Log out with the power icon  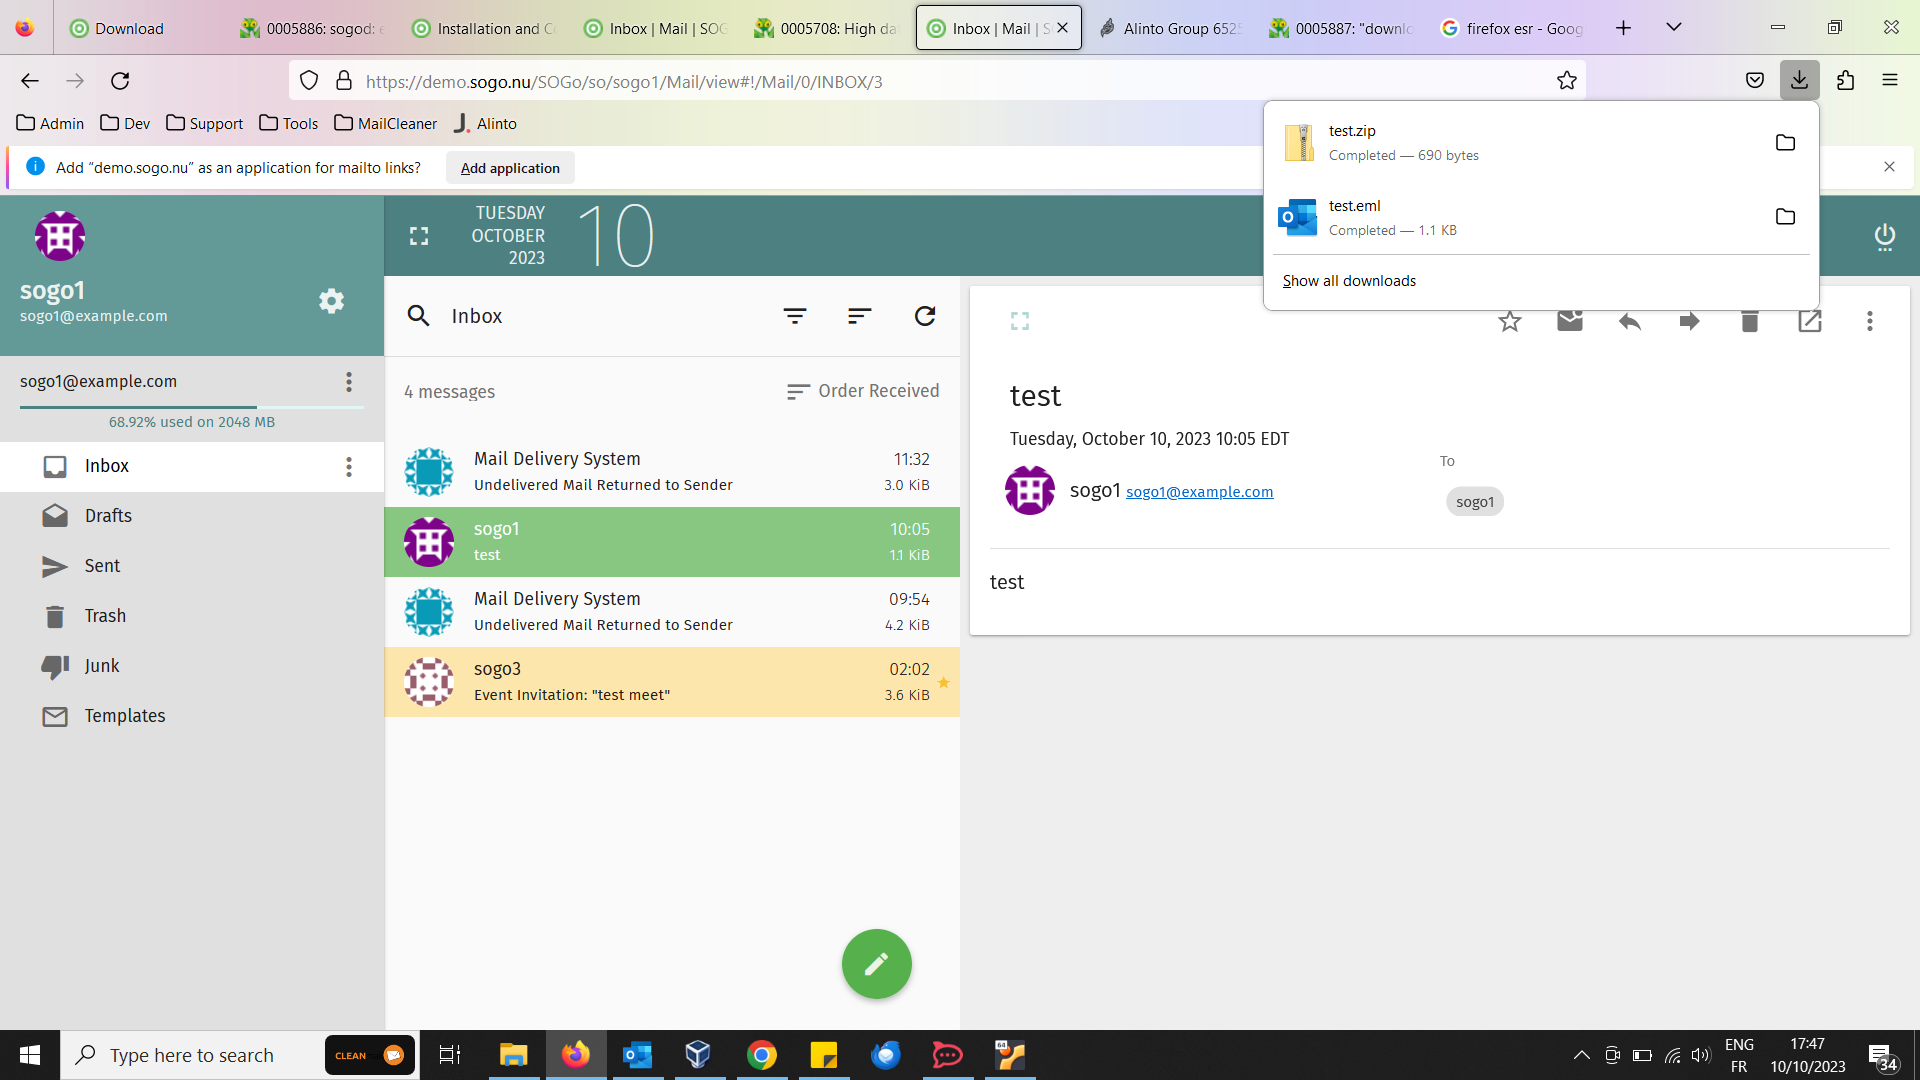coord(1884,236)
